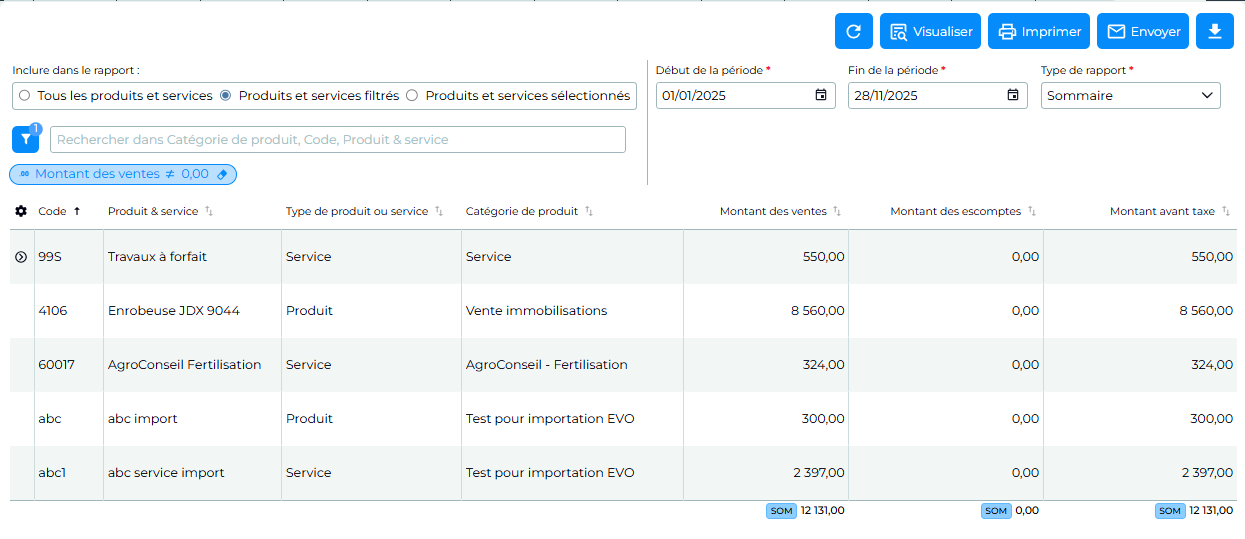Select the Enrobeuse JDX 9044 row

click(x=622, y=311)
